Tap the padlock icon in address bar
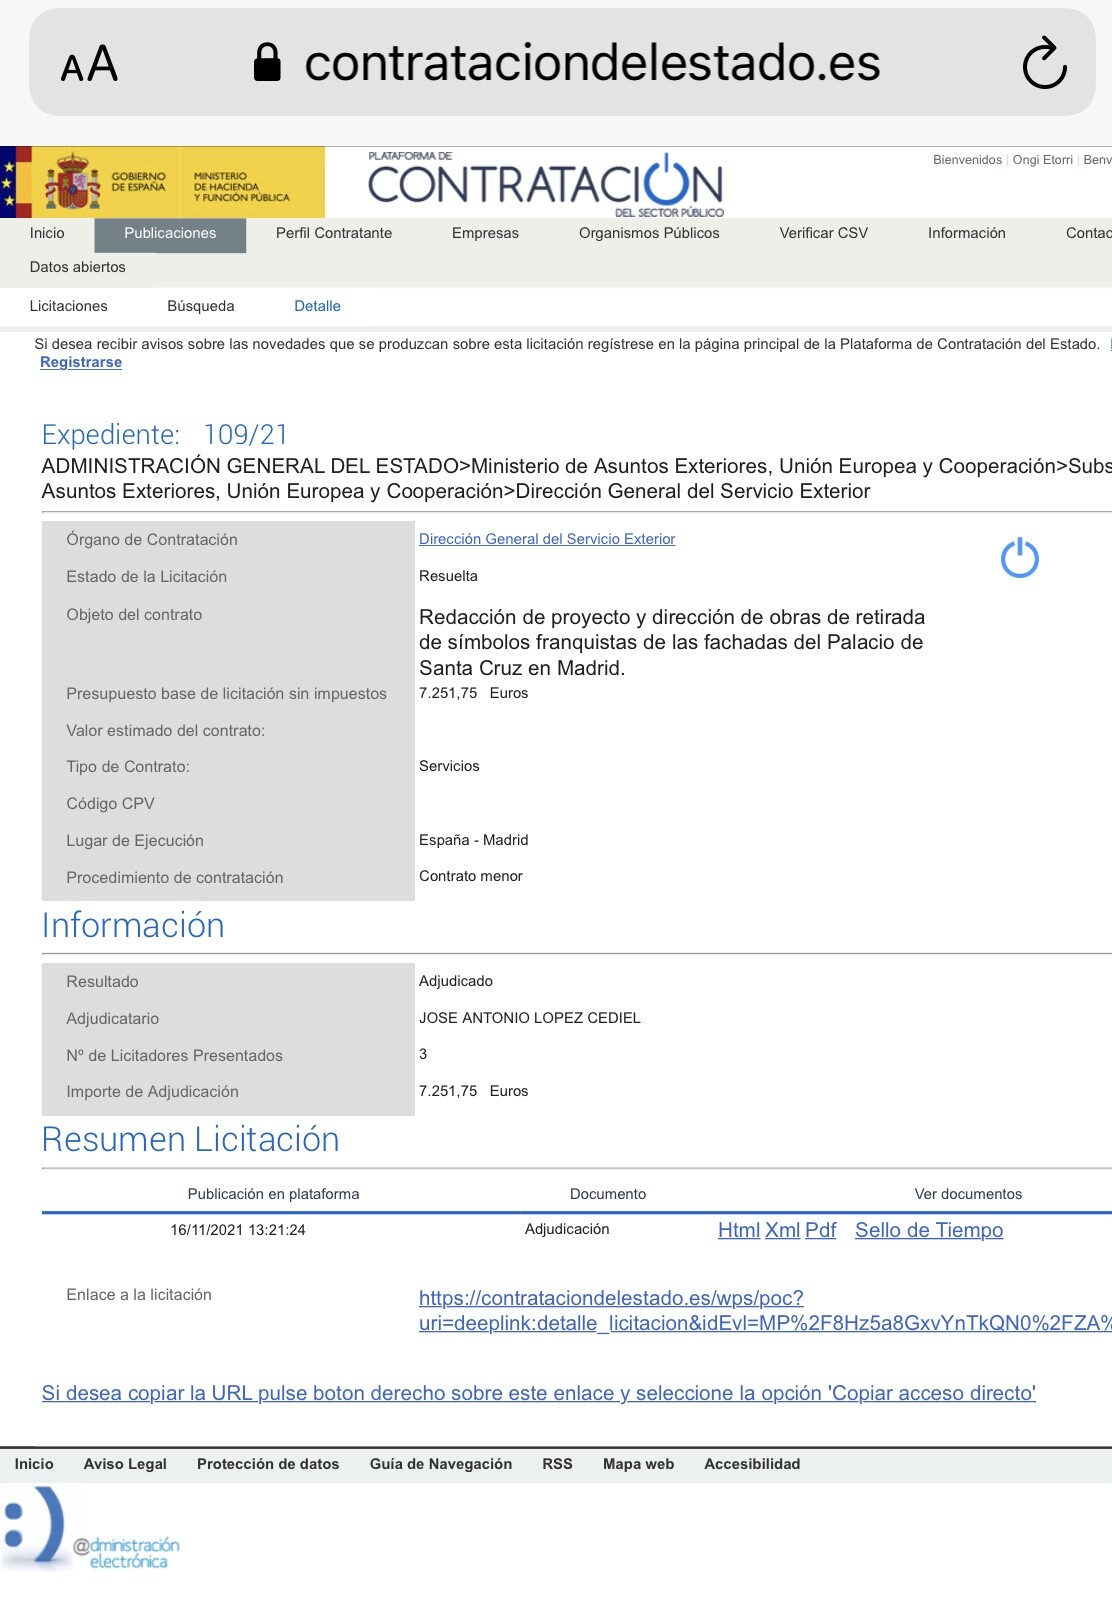The height and width of the screenshot is (1605, 1112). (x=267, y=62)
